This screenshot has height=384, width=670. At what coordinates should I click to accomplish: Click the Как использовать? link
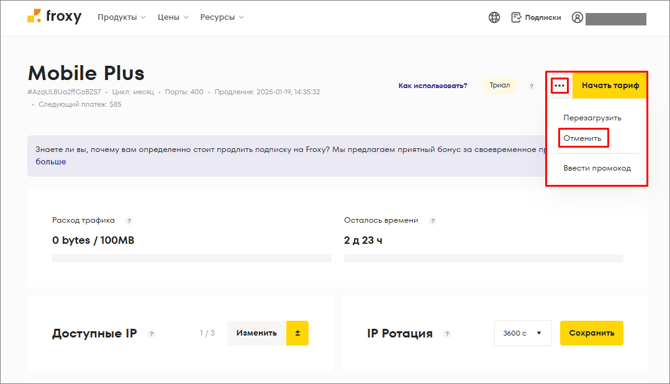(432, 86)
